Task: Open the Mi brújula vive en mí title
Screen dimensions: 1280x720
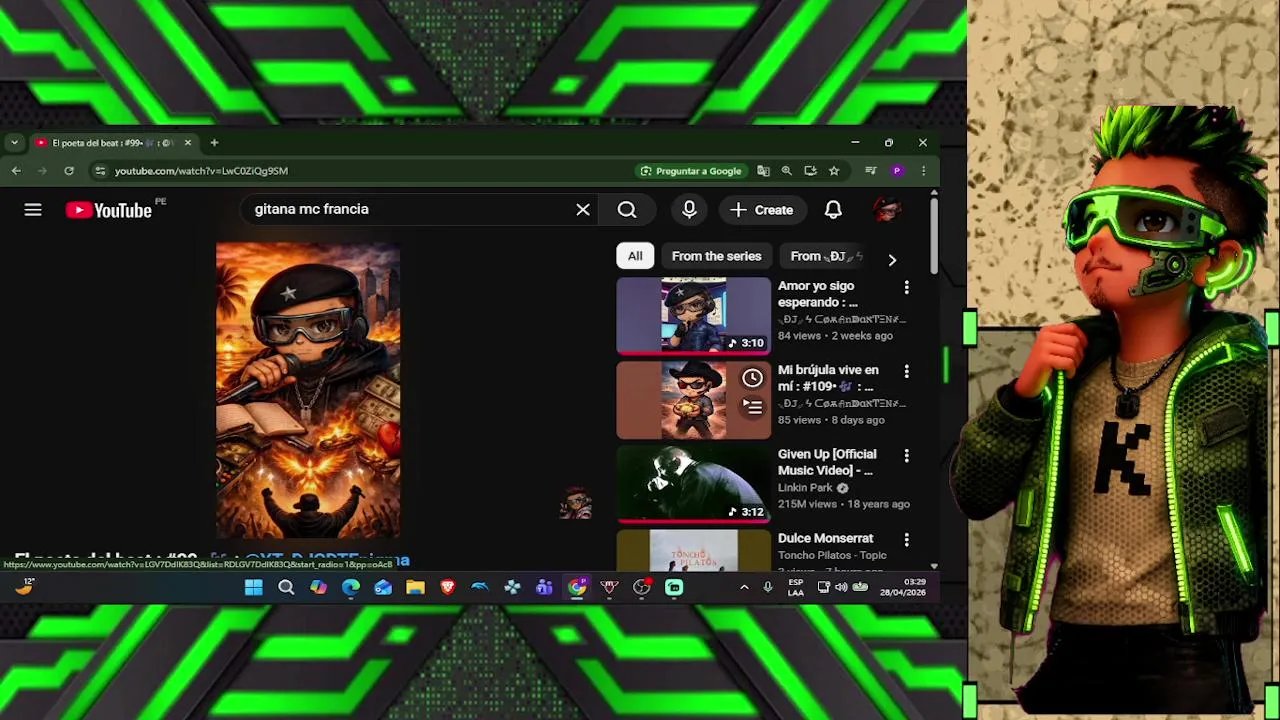Action: pyautogui.click(x=828, y=378)
